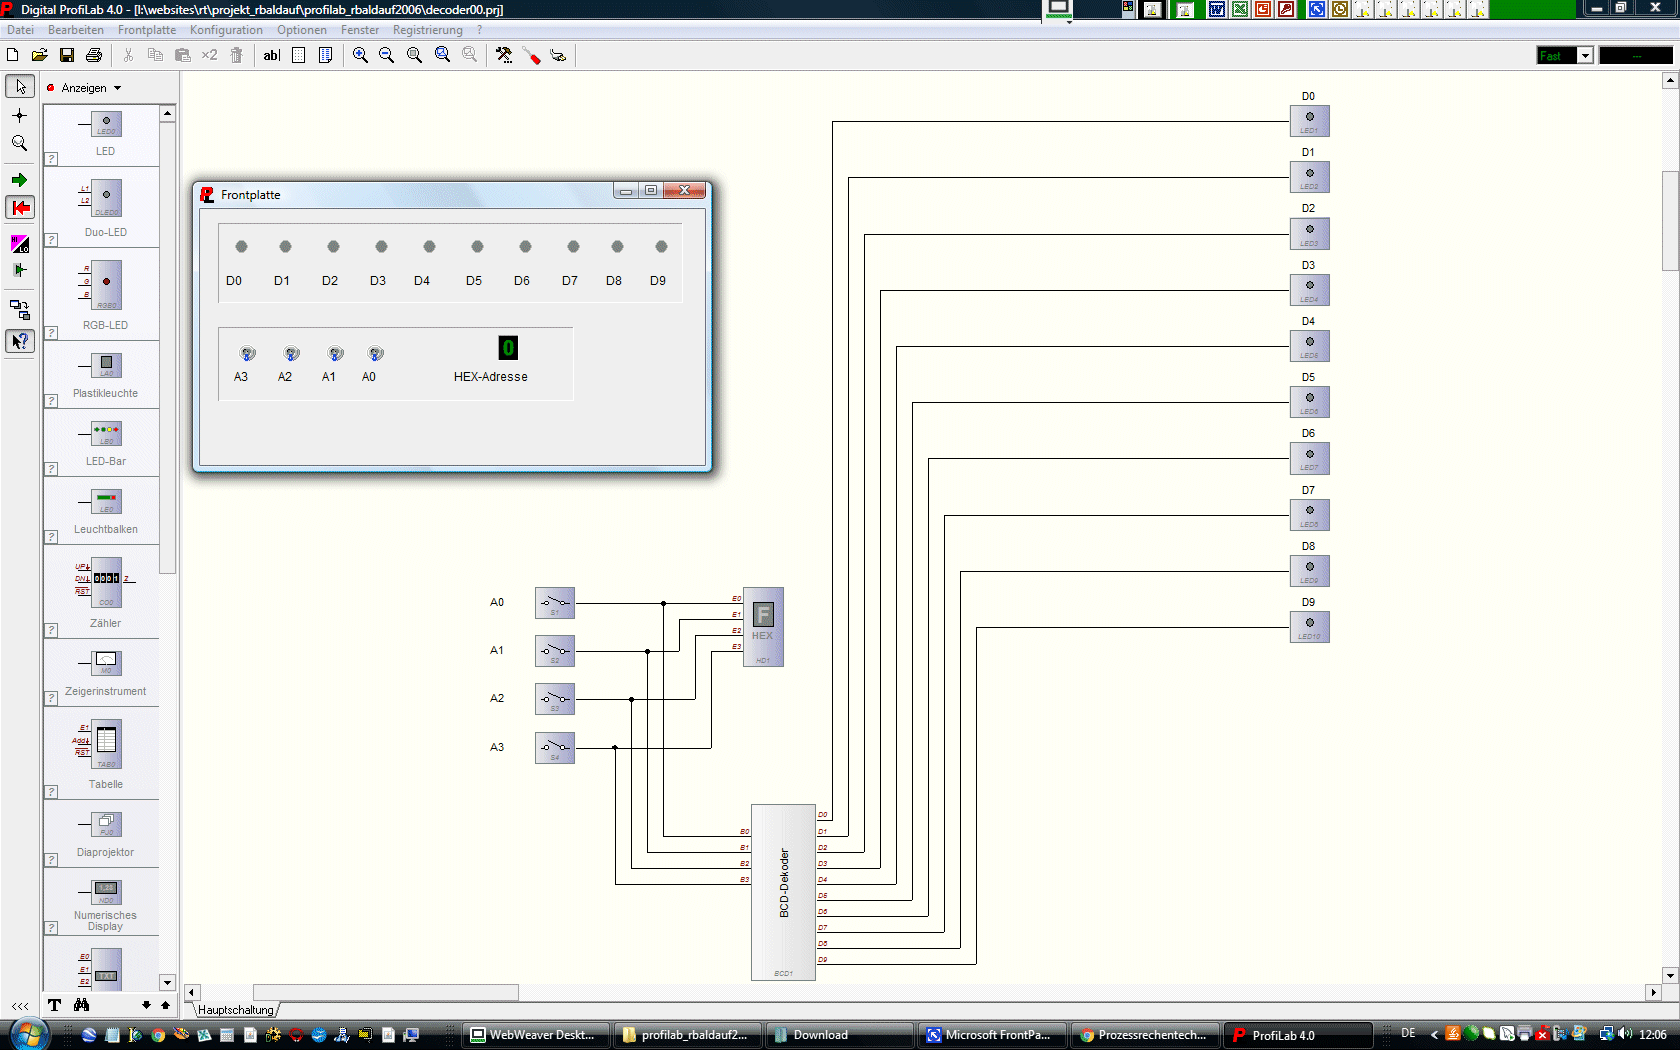1680x1050 pixels.
Task: Activate the context help pointer icon
Action: tap(20, 341)
